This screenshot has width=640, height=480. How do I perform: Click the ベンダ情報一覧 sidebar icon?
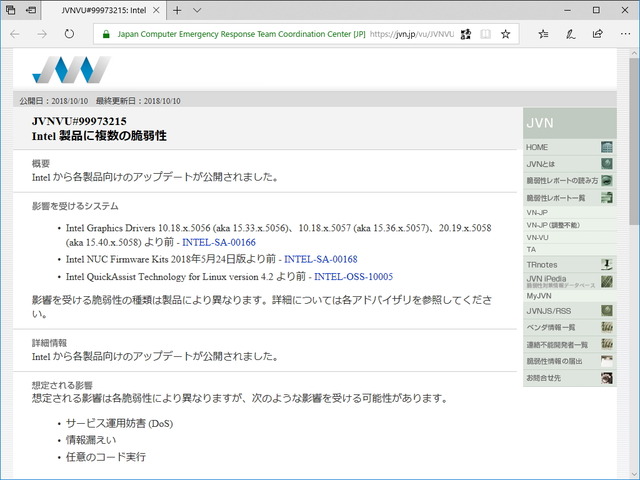click(607, 327)
